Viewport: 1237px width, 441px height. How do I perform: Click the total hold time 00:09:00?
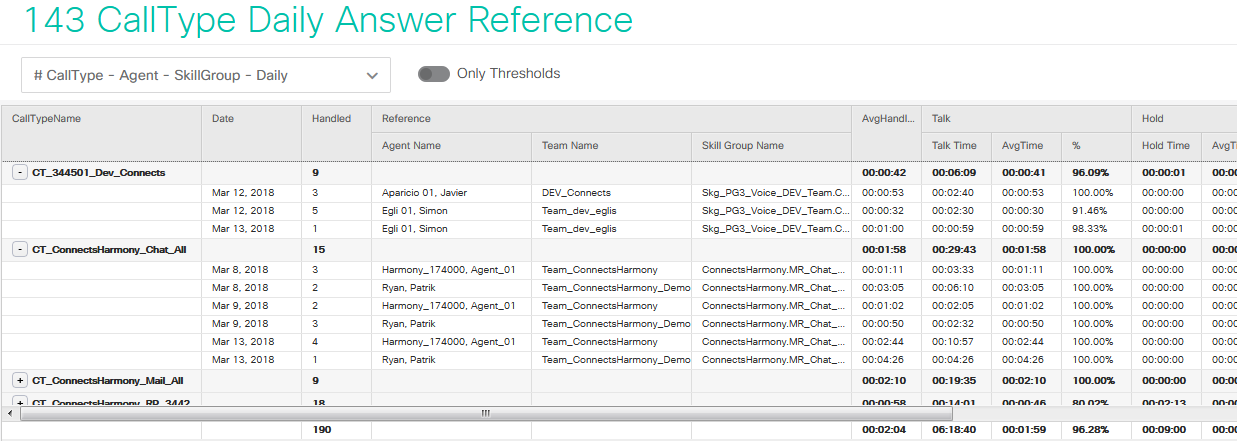1165,430
